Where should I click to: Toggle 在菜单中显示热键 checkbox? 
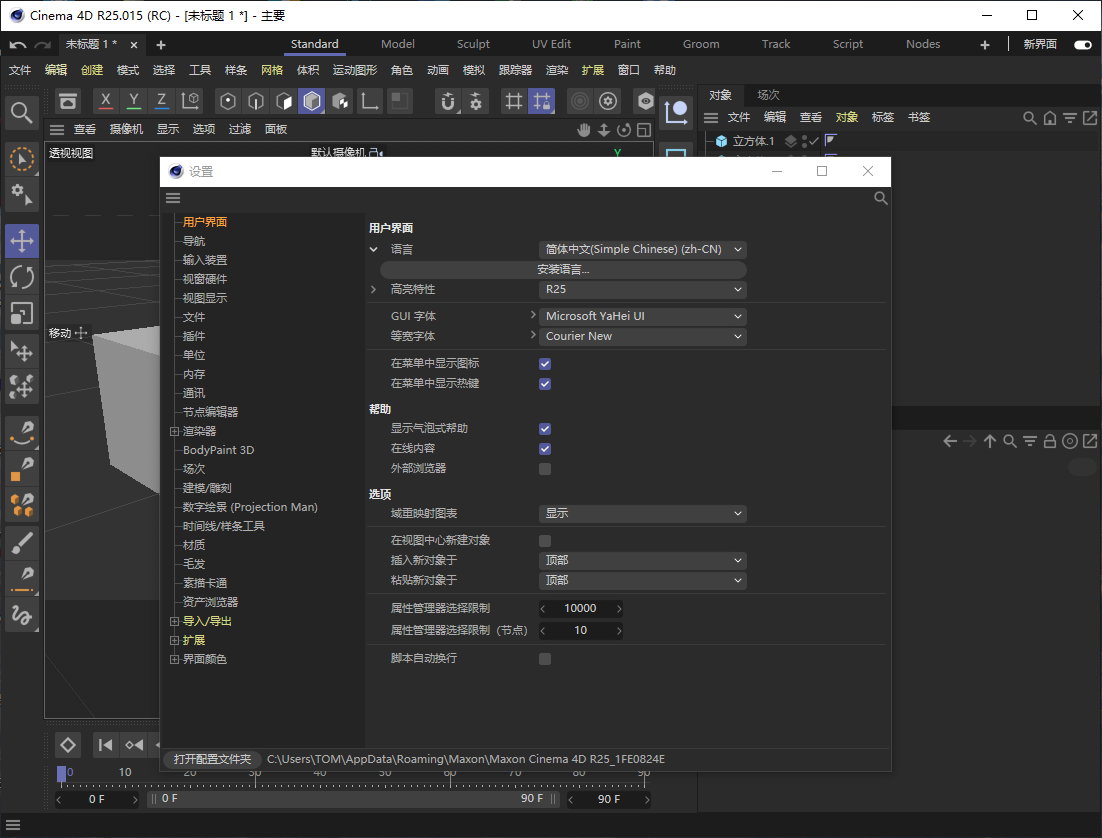click(x=545, y=384)
